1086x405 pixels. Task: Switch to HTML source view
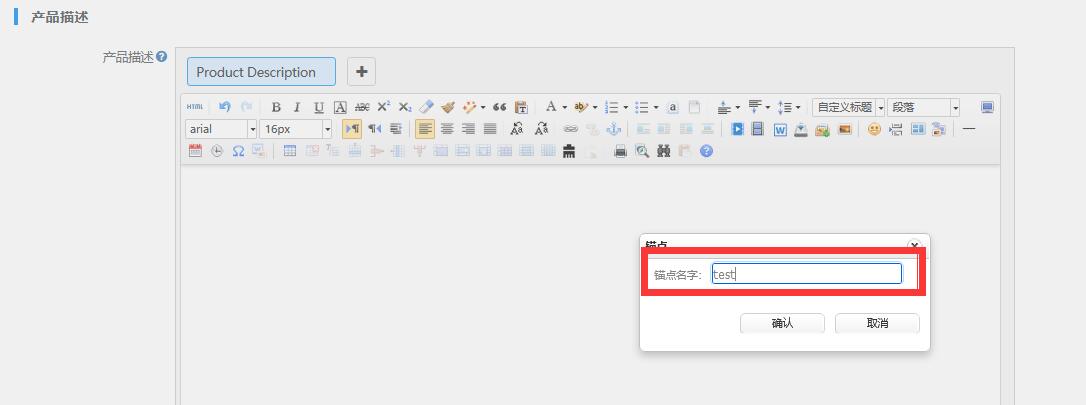pos(195,107)
